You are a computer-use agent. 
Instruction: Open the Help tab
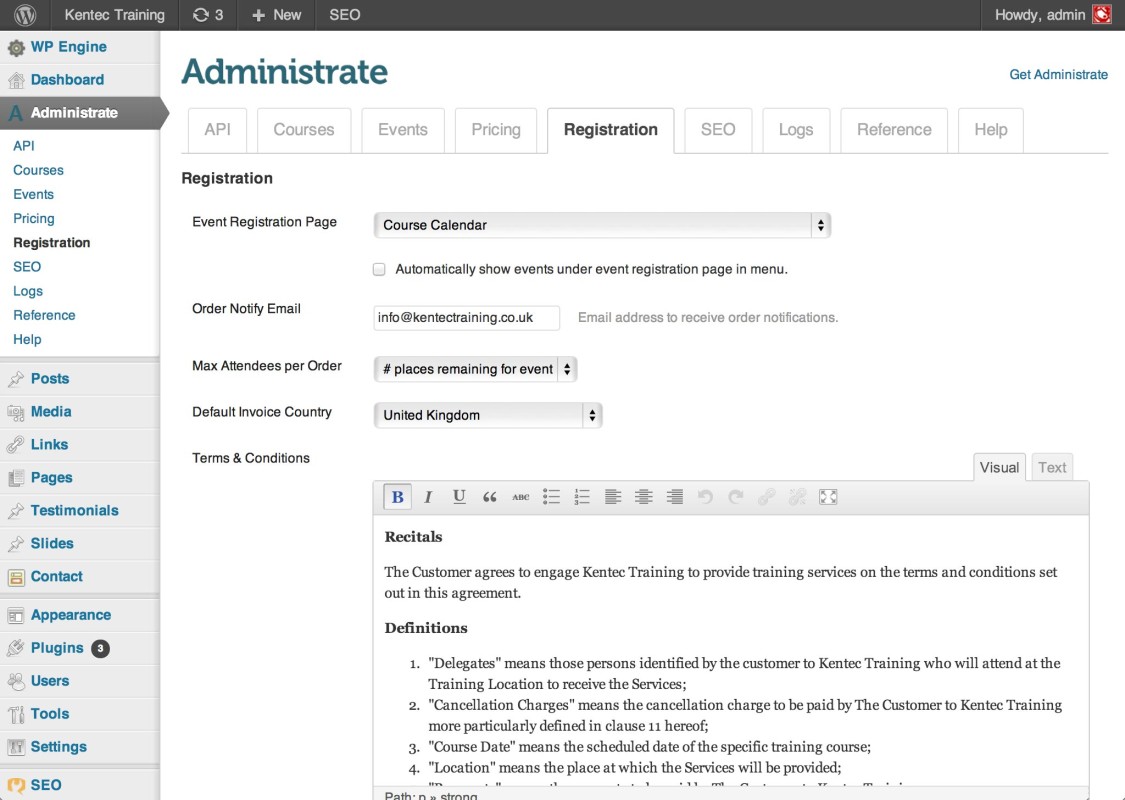point(991,130)
